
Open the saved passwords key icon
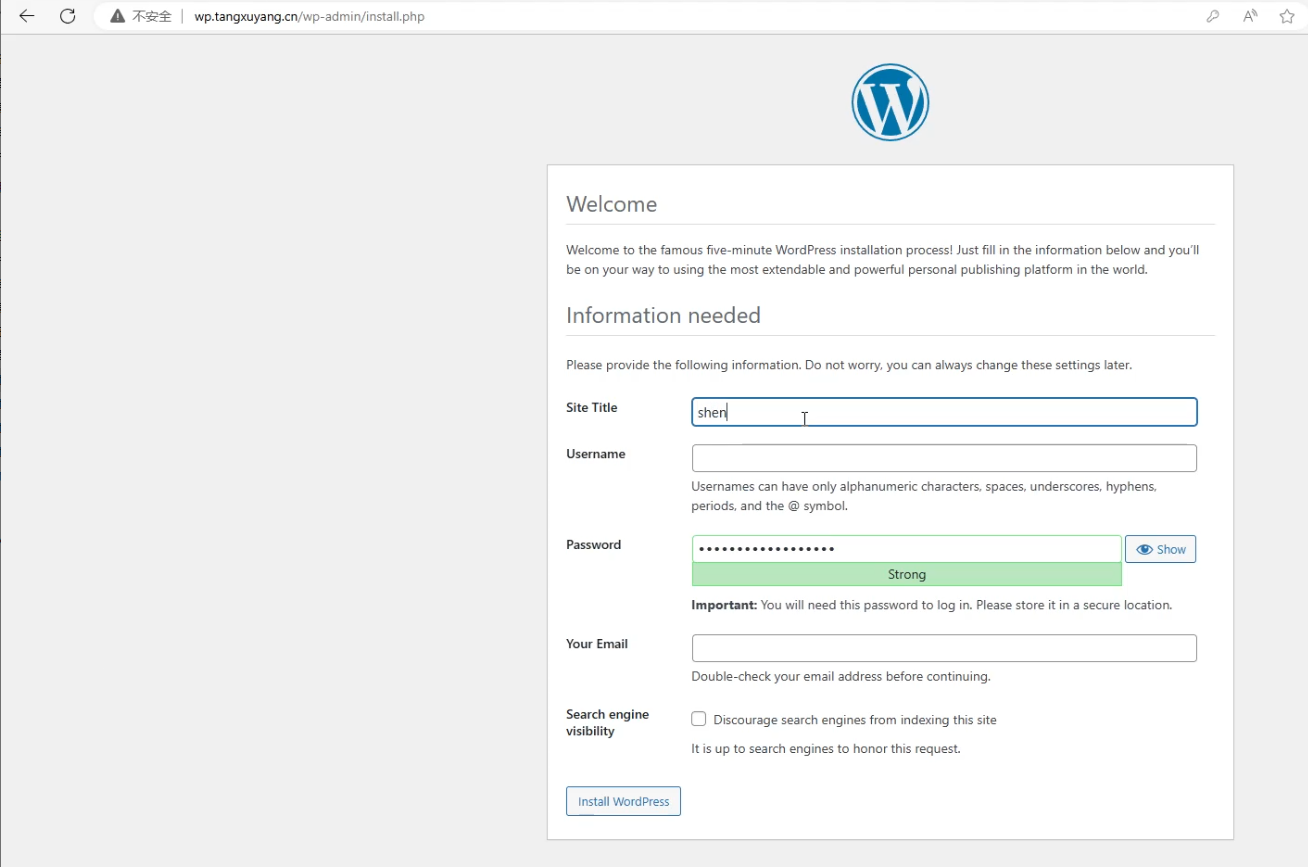click(x=1213, y=16)
